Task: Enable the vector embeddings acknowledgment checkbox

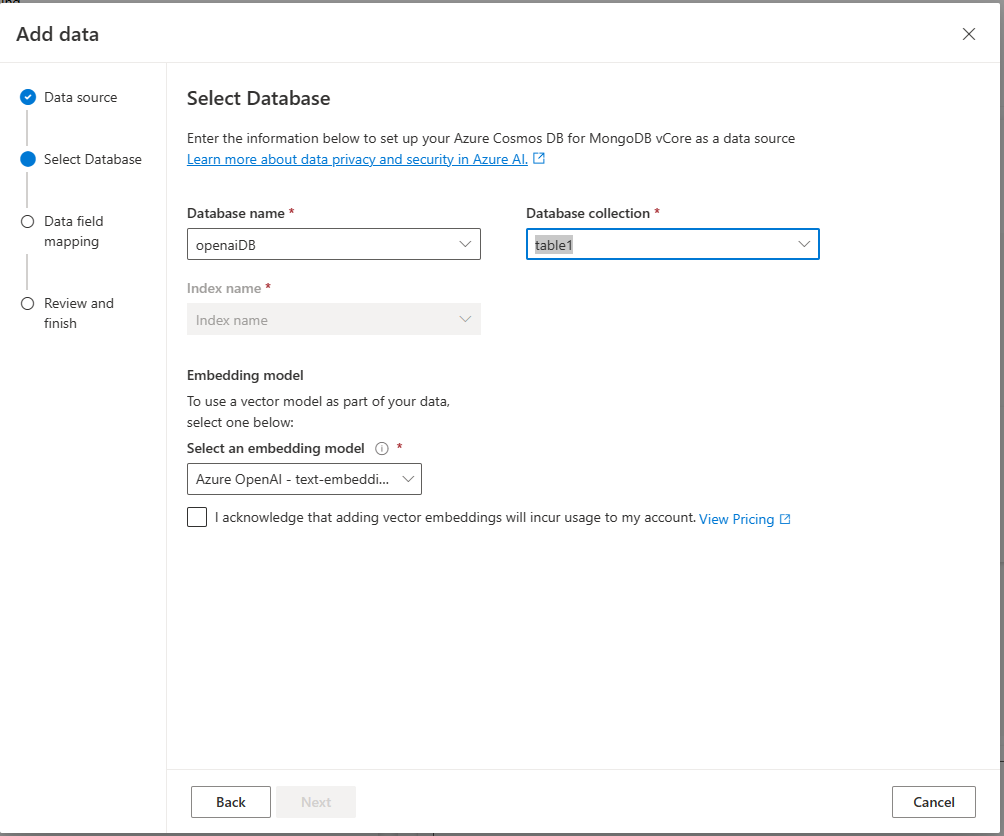Action: click(196, 516)
